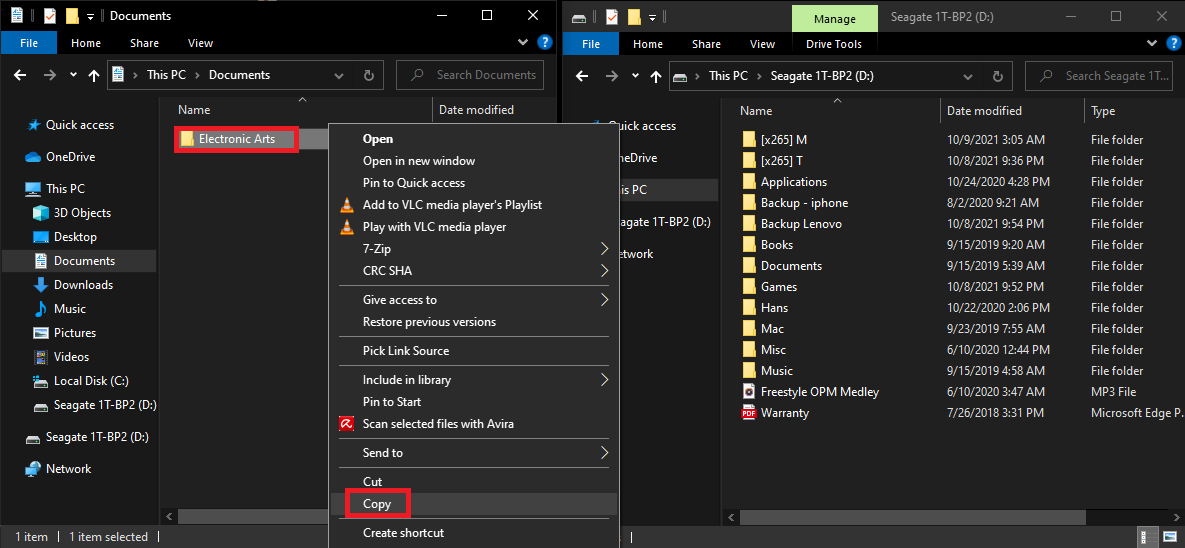Screen dimensions: 1185x548
Task: Select Restore previous versions
Action: point(429,322)
